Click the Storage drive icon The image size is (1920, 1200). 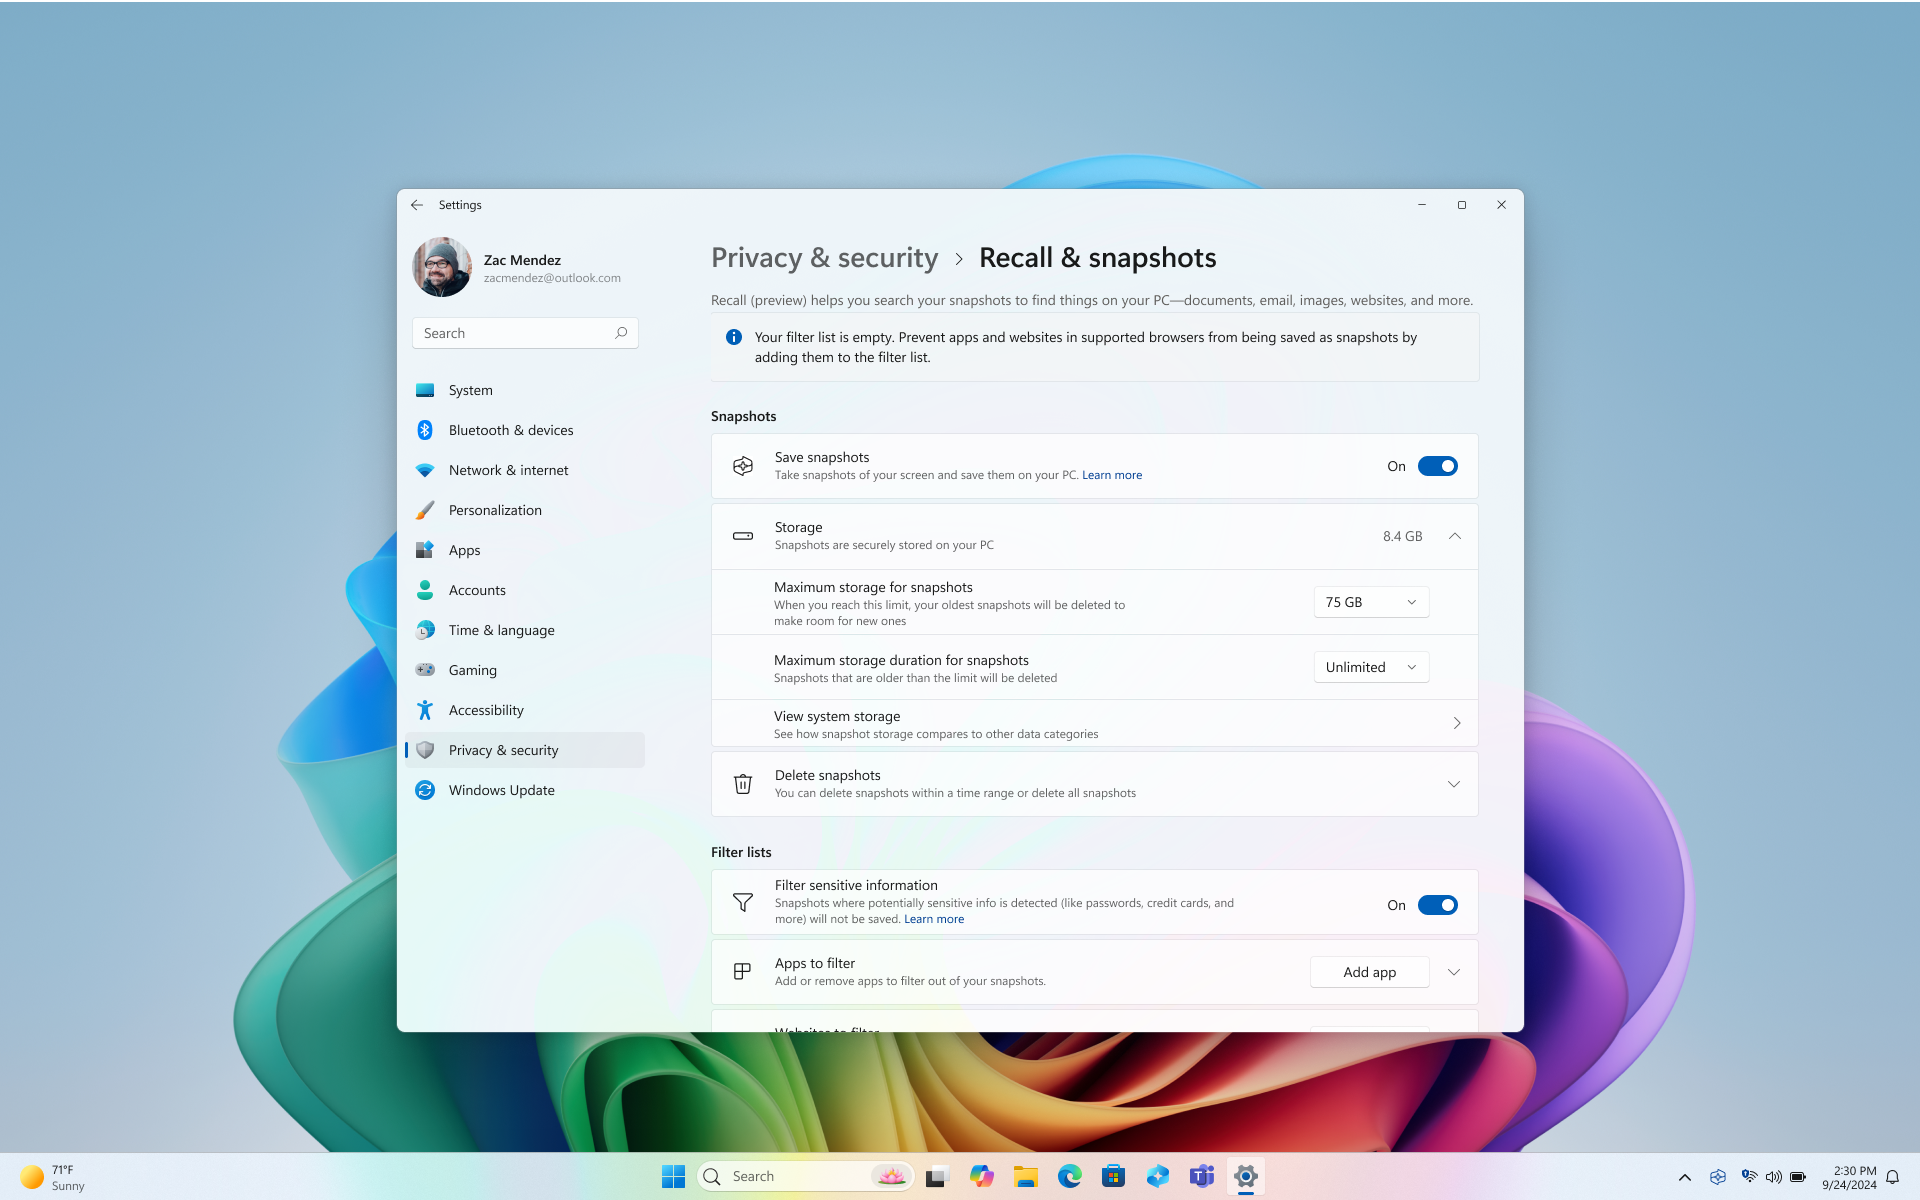point(742,535)
